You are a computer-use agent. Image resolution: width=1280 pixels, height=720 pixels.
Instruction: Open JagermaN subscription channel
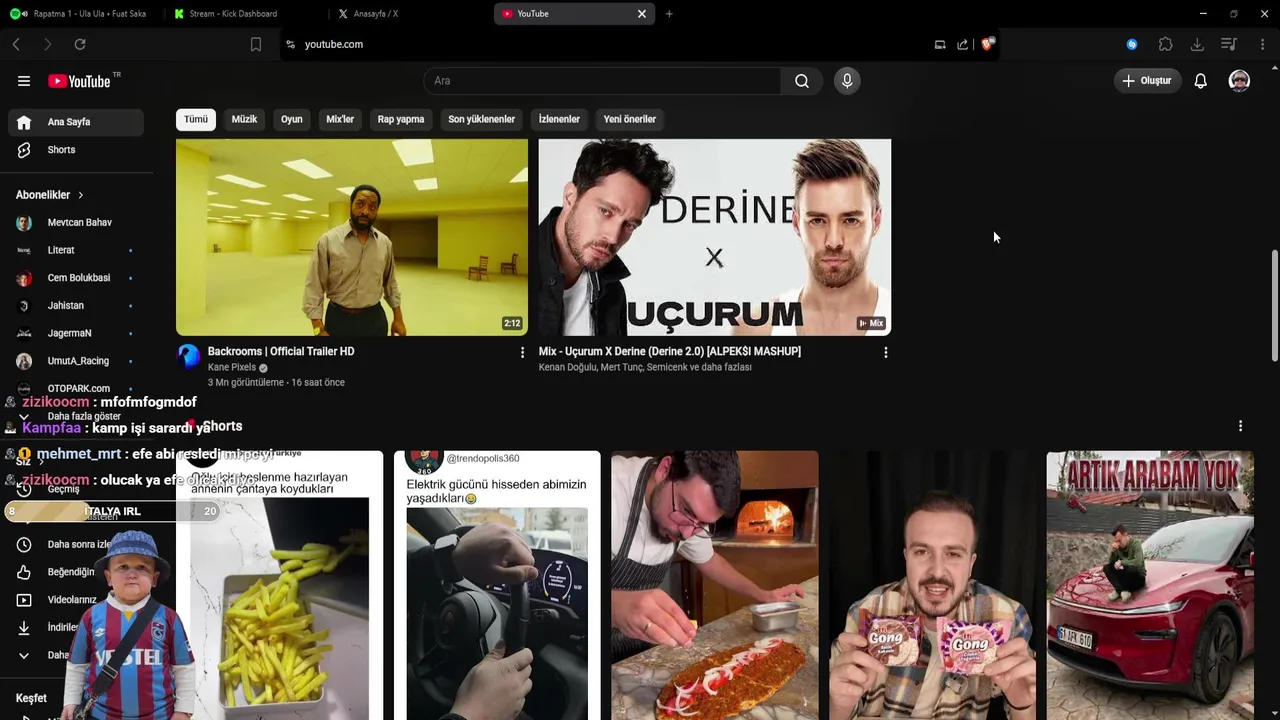(x=76, y=333)
